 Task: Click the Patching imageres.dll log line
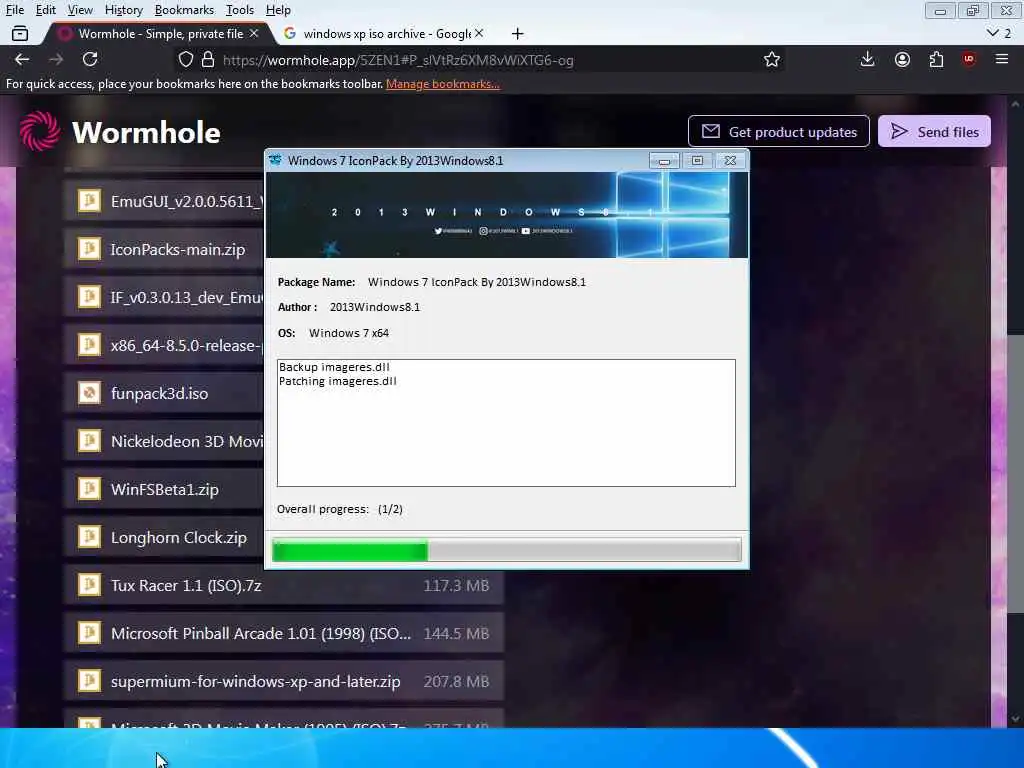click(x=338, y=381)
